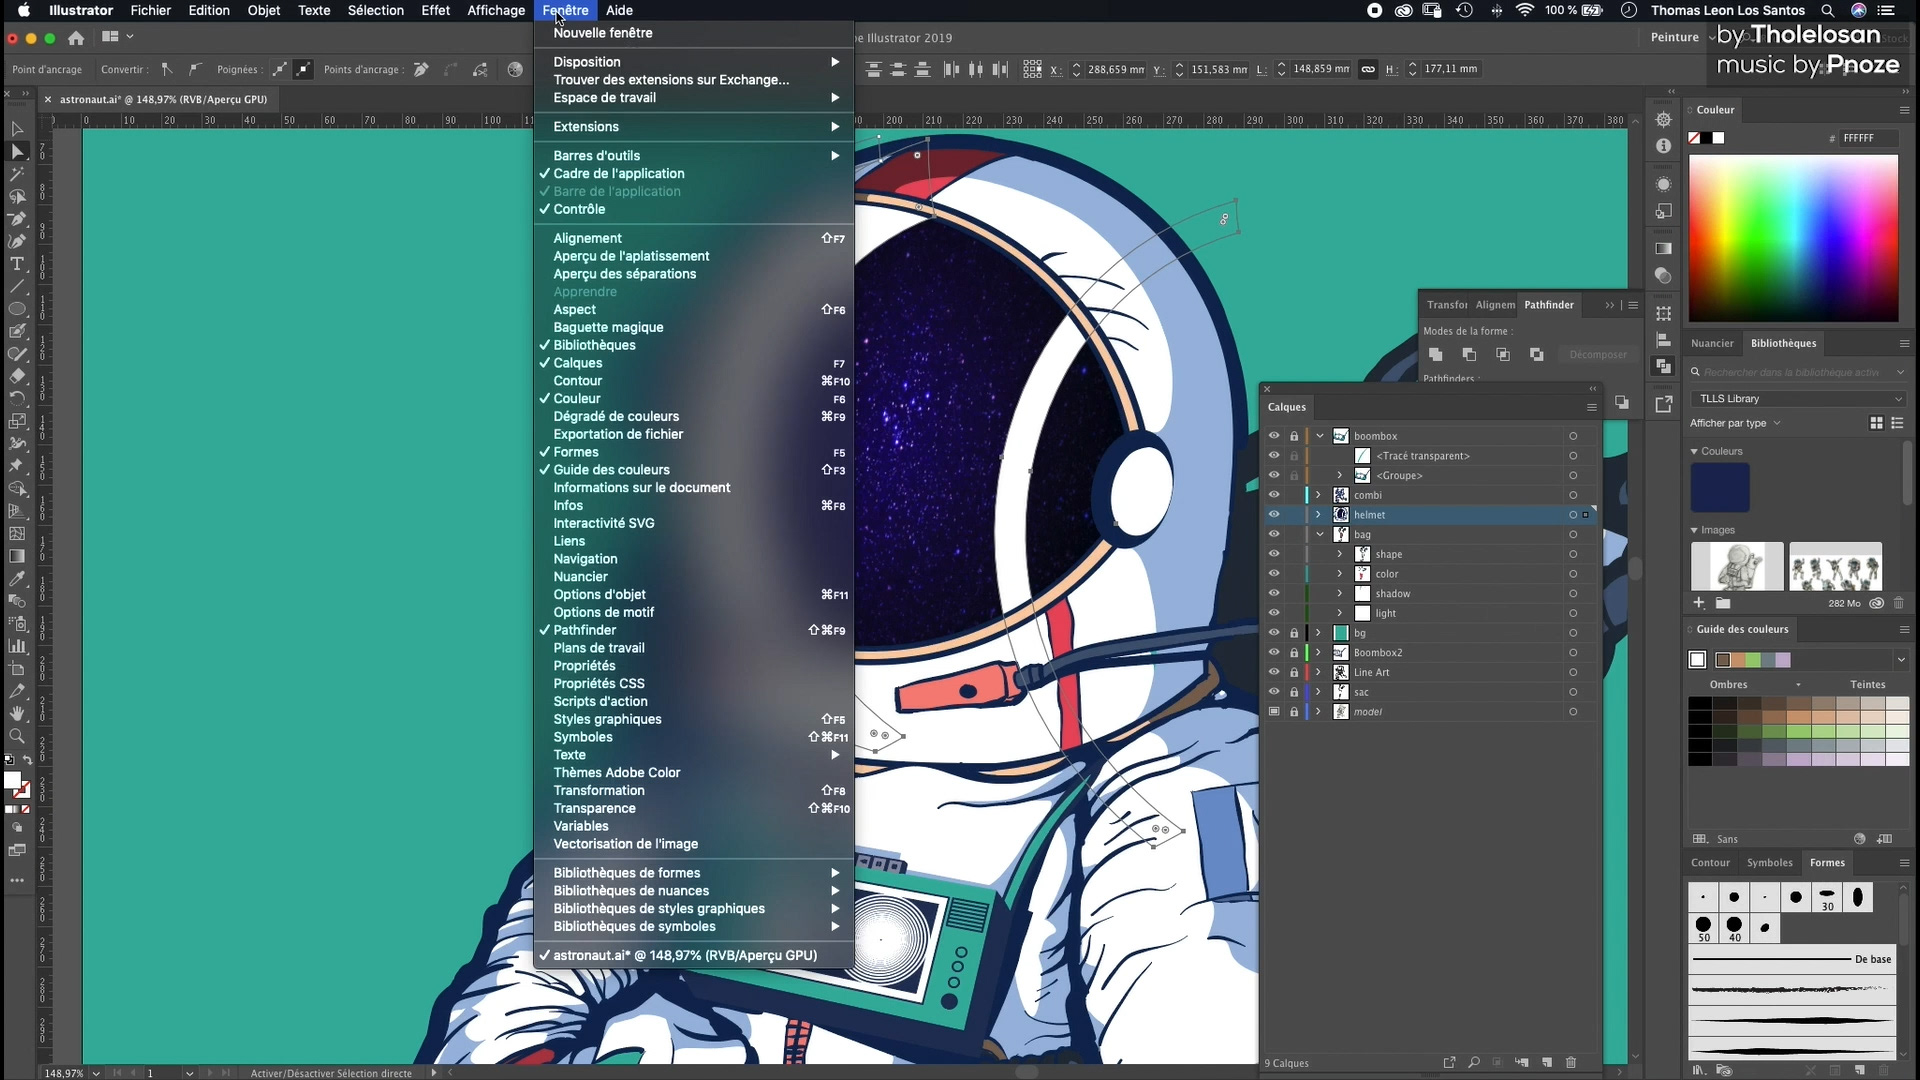The image size is (1920, 1080).
Task: Pick a color in the Couleur spectrum
Action: coord(1793,238)
